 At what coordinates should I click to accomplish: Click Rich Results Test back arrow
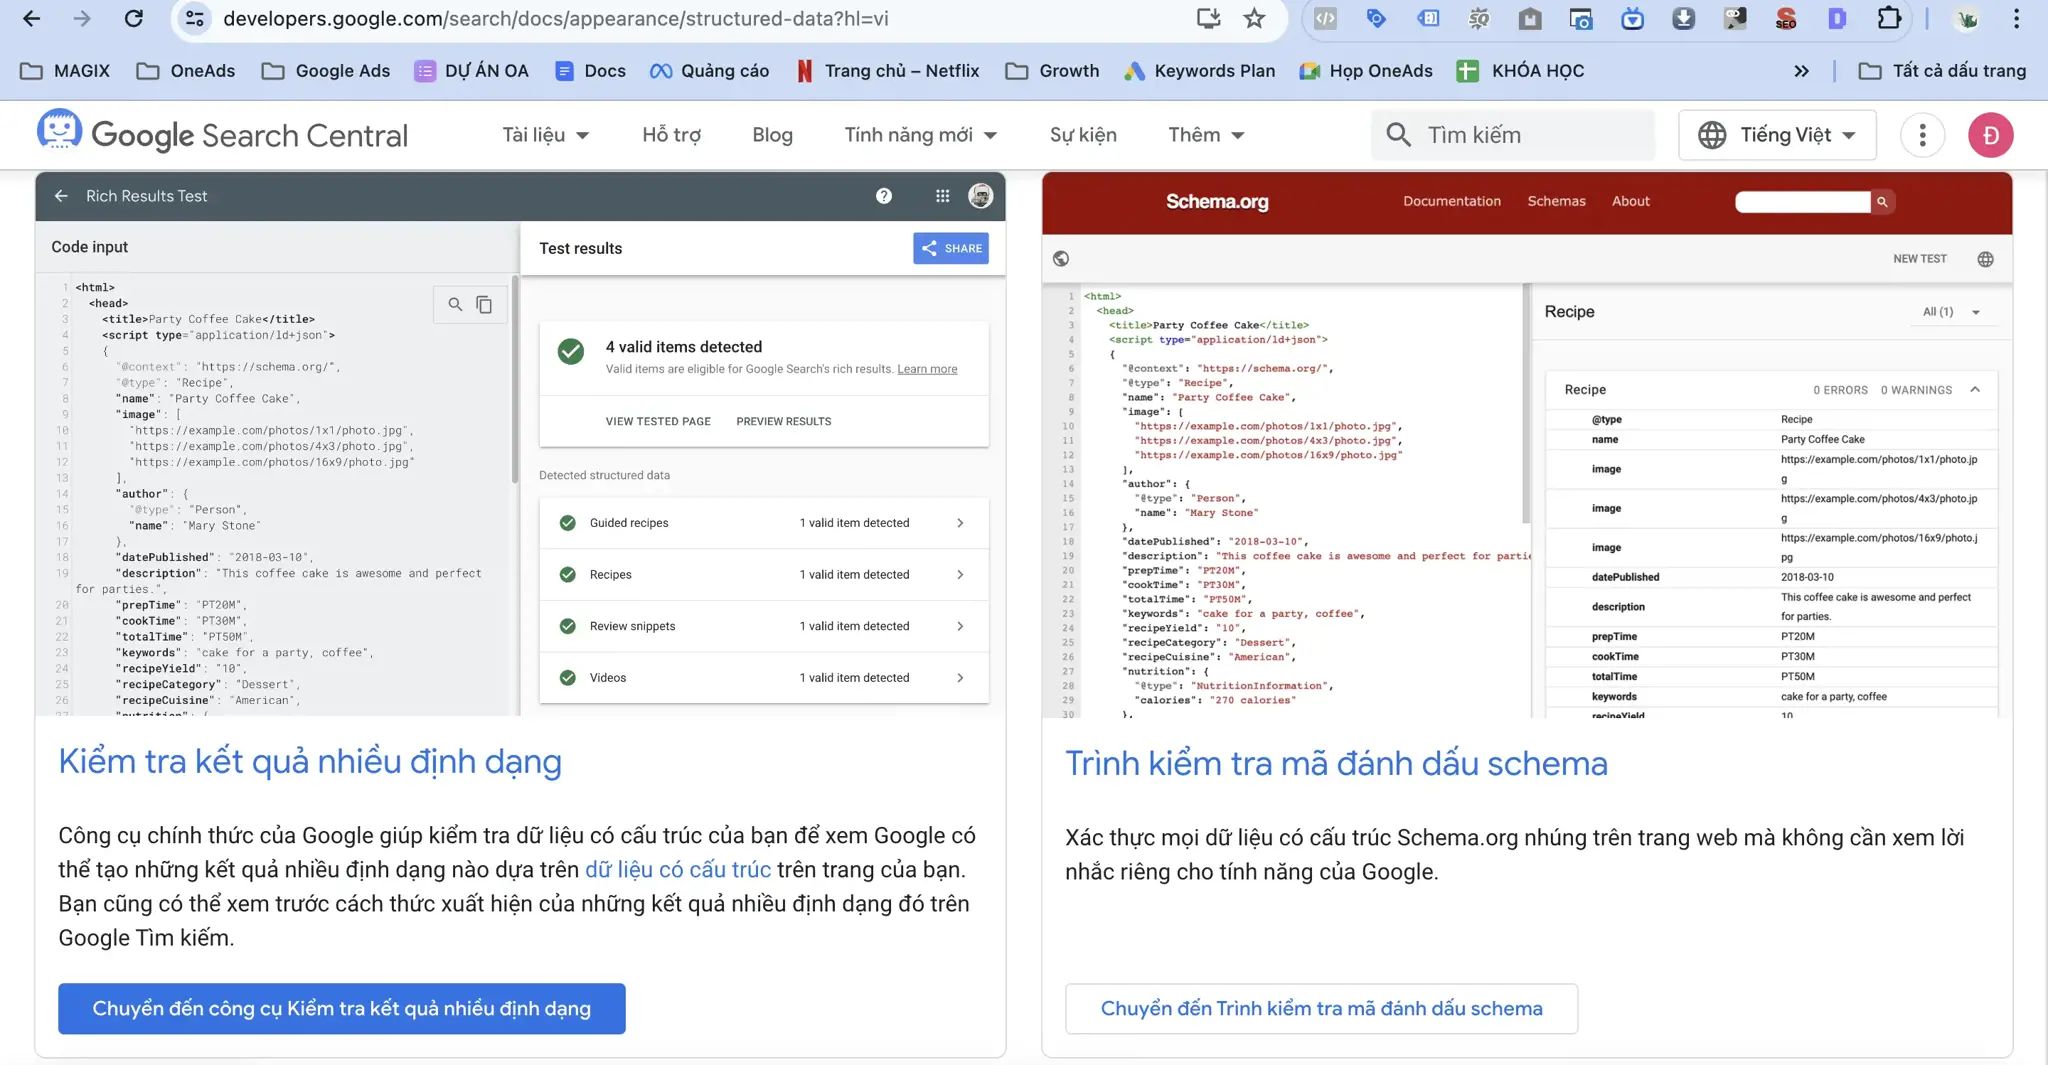point(61,196)
